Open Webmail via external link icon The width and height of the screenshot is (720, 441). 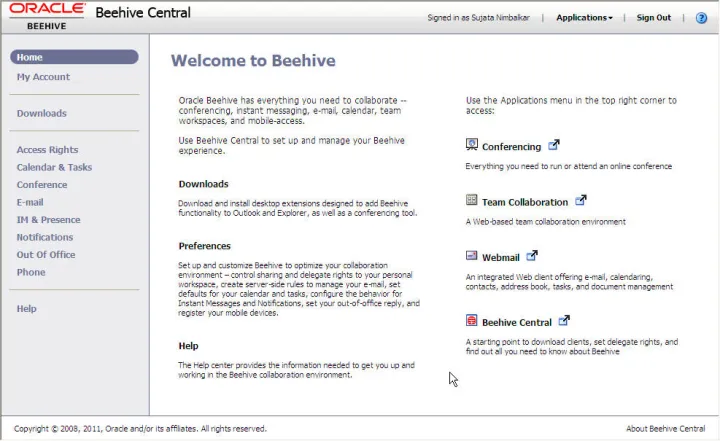tap(532, 255)
